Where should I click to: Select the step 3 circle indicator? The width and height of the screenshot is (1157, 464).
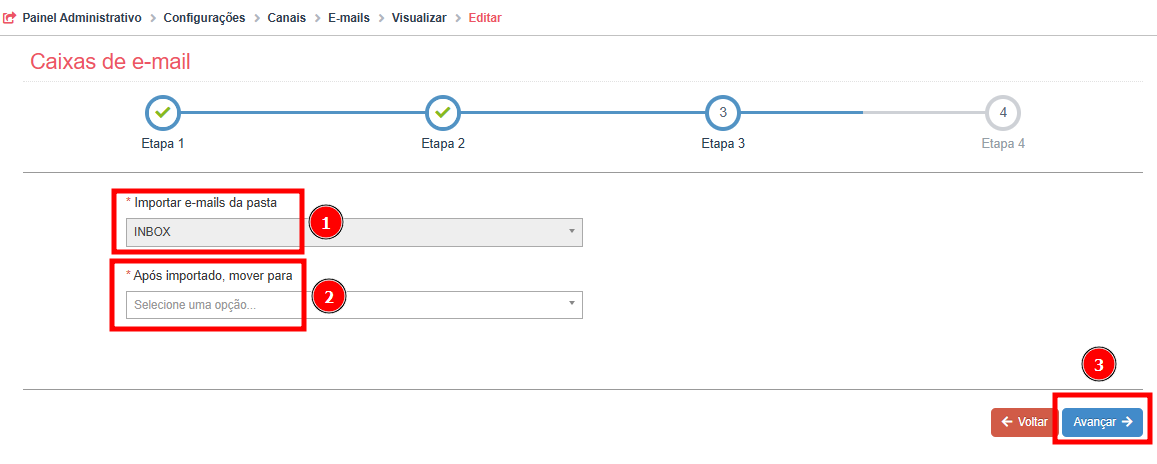tap(723, 113)
